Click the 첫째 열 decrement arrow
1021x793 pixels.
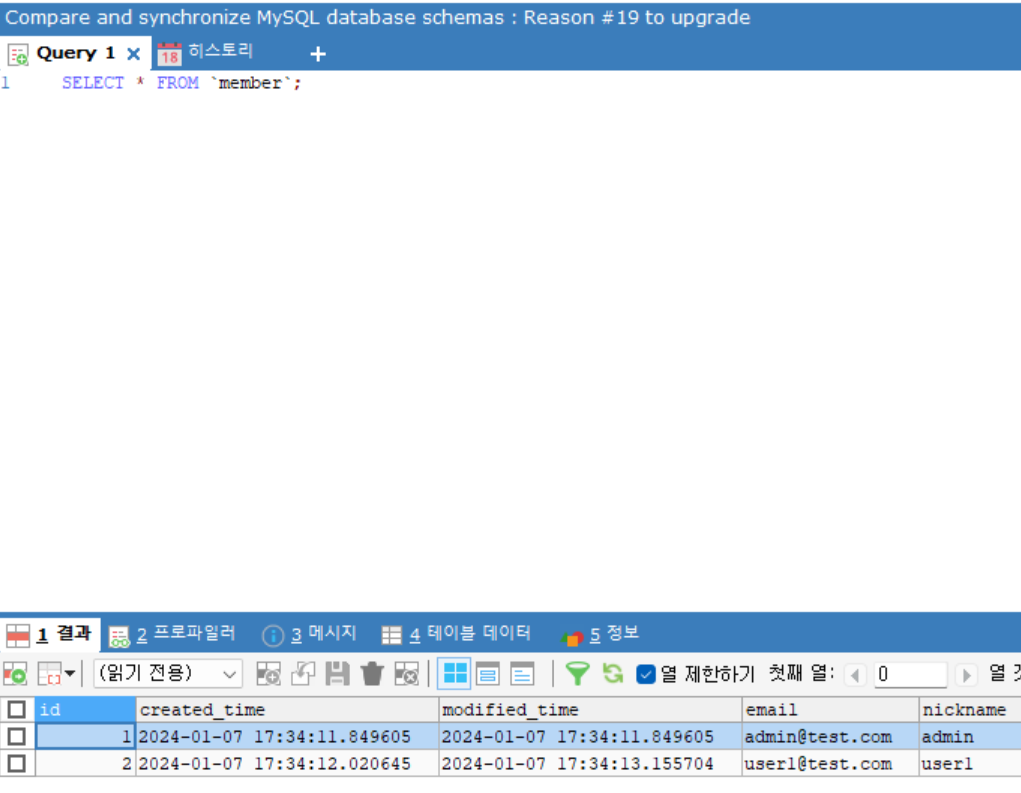[855, 674]
